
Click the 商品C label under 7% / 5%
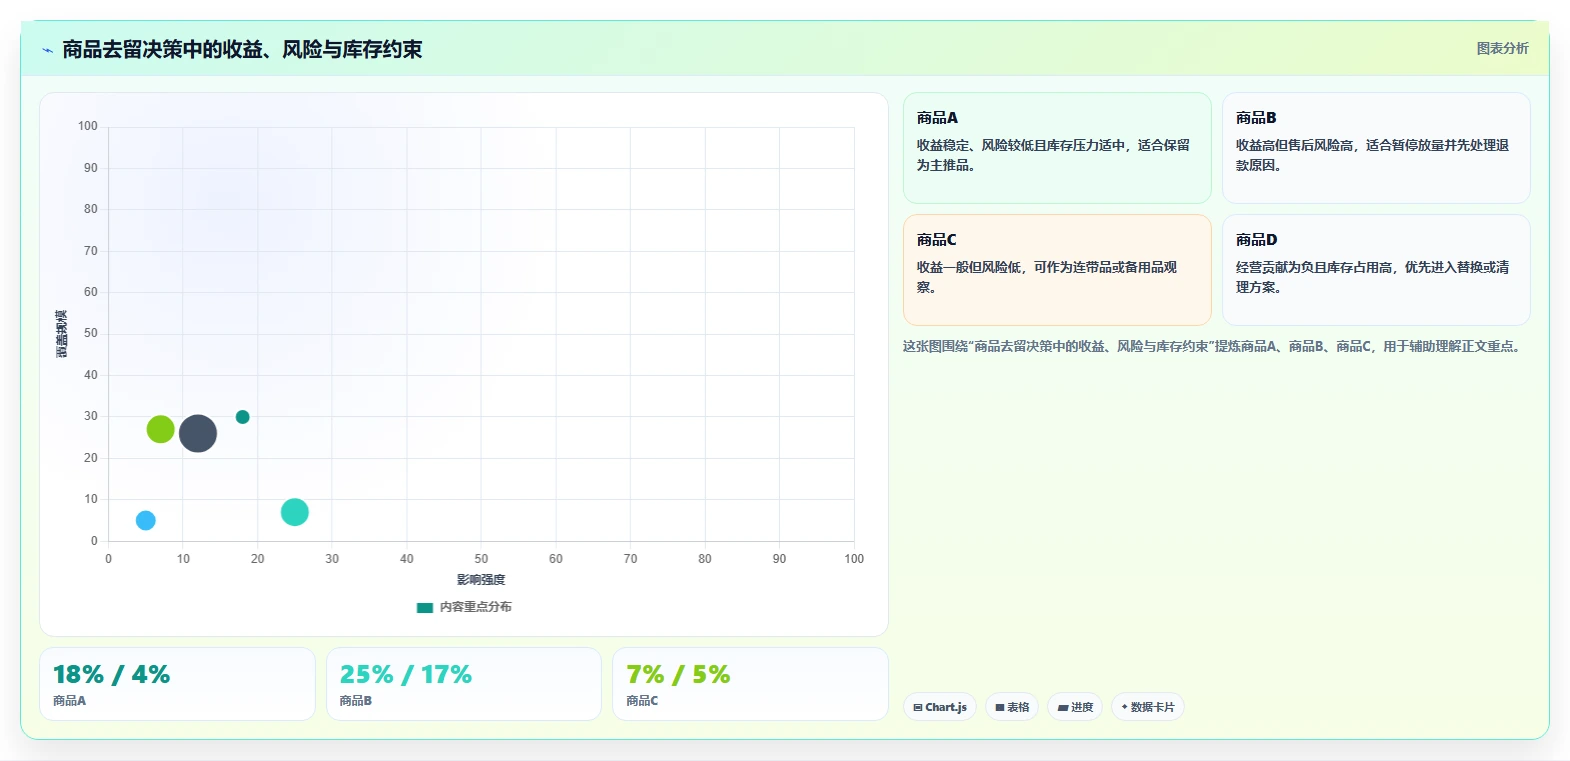click(642, 701)
